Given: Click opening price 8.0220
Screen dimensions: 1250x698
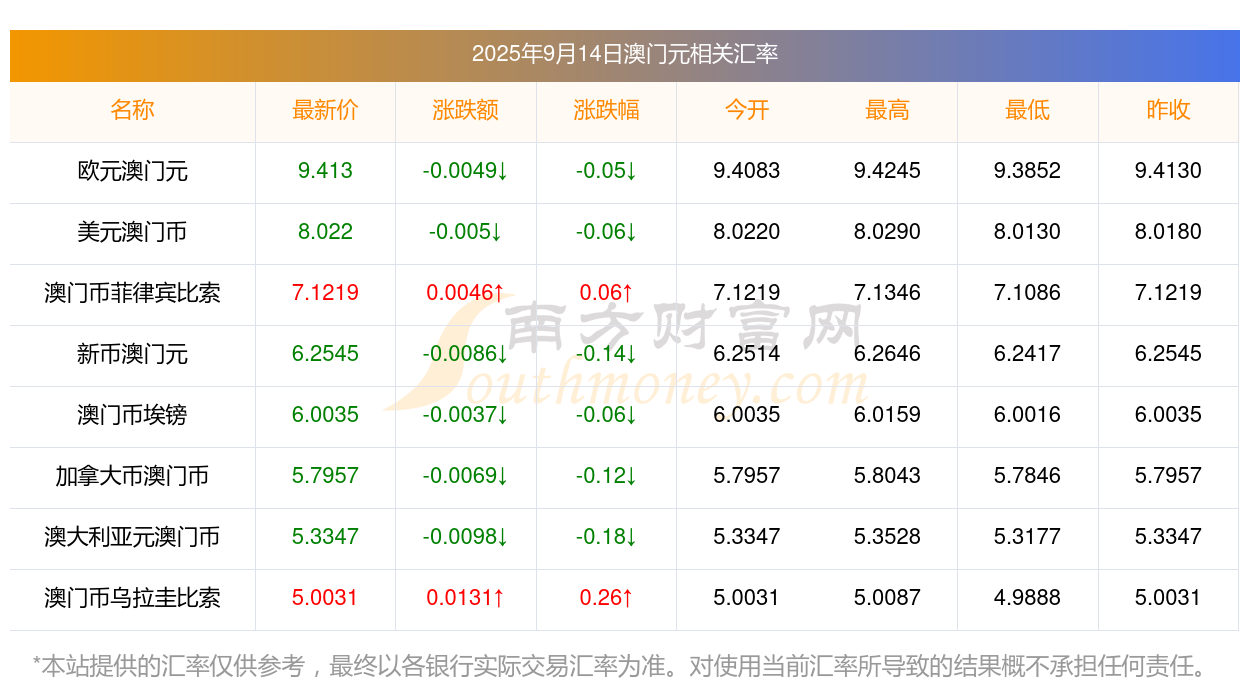Looking at the screenshot, I should 747,232.
